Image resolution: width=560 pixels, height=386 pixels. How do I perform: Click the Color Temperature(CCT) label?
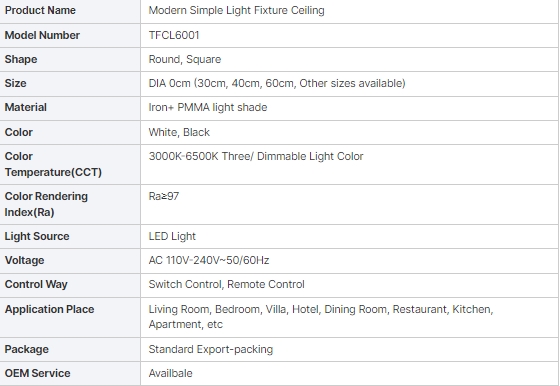coord(53,164)
